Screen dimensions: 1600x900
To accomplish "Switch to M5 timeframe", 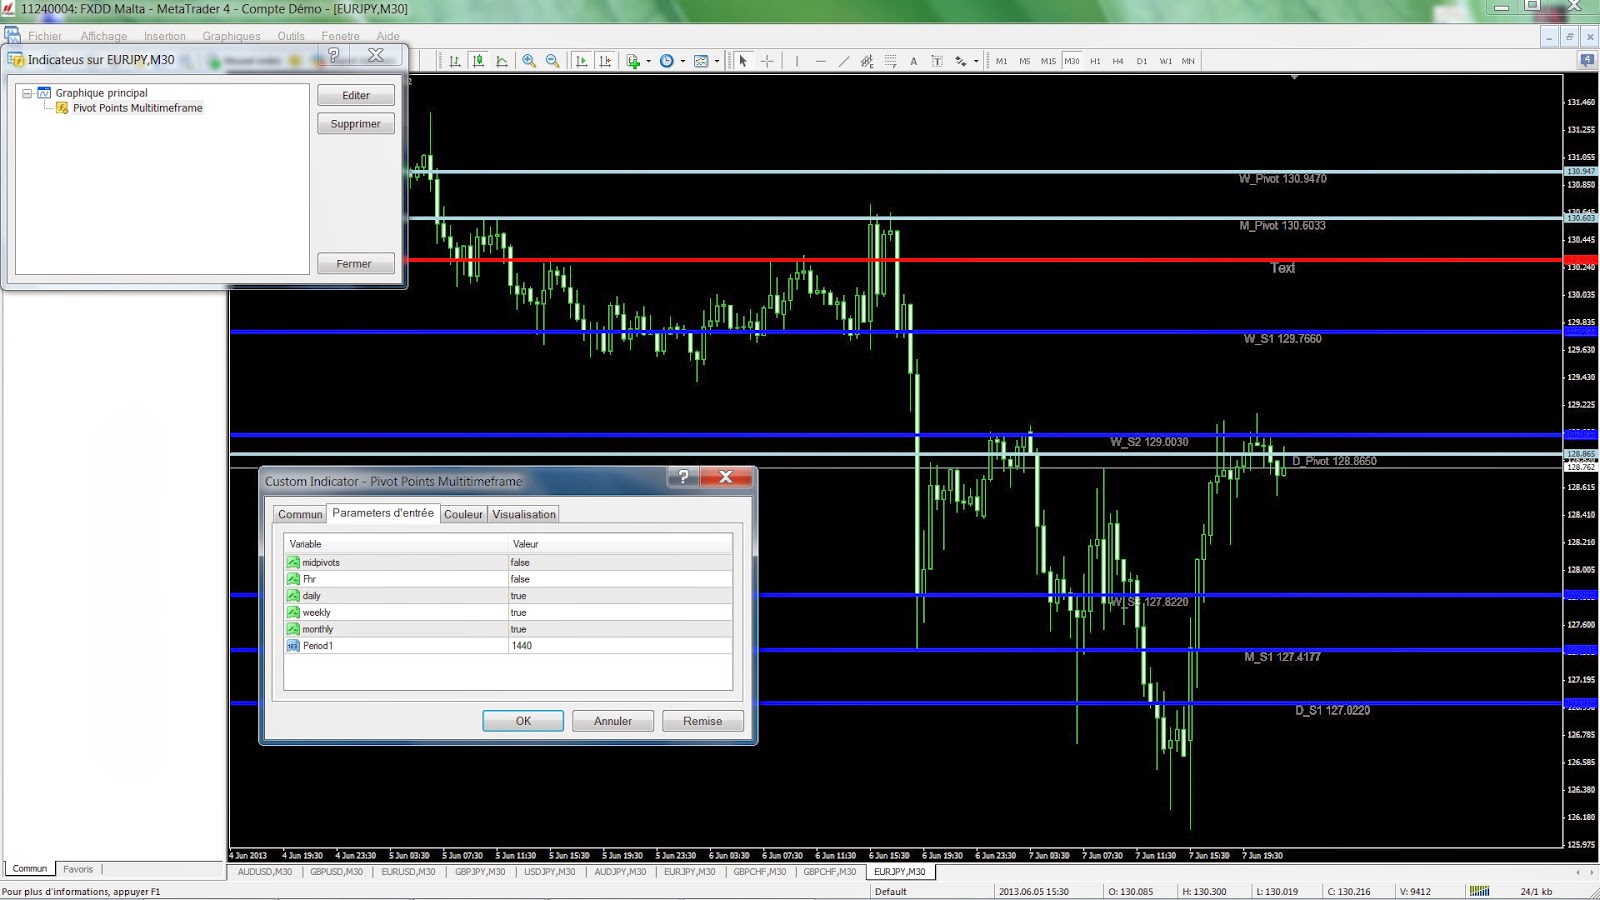I will coord(1024,61).
